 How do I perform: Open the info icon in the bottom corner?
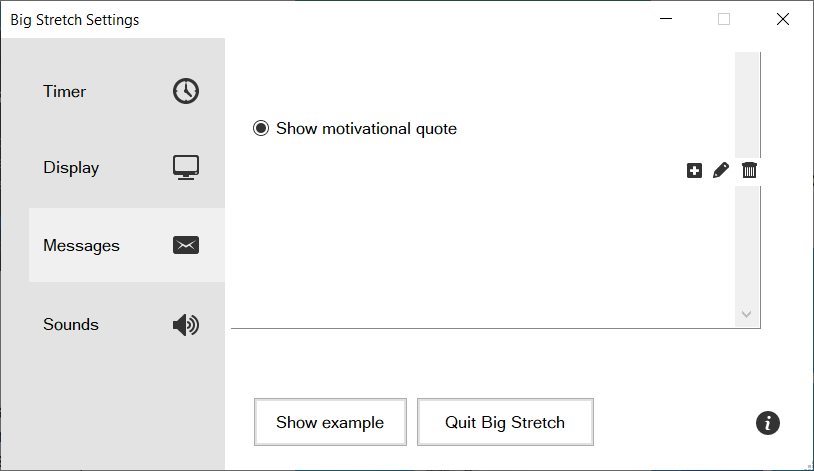coord(768,423)
